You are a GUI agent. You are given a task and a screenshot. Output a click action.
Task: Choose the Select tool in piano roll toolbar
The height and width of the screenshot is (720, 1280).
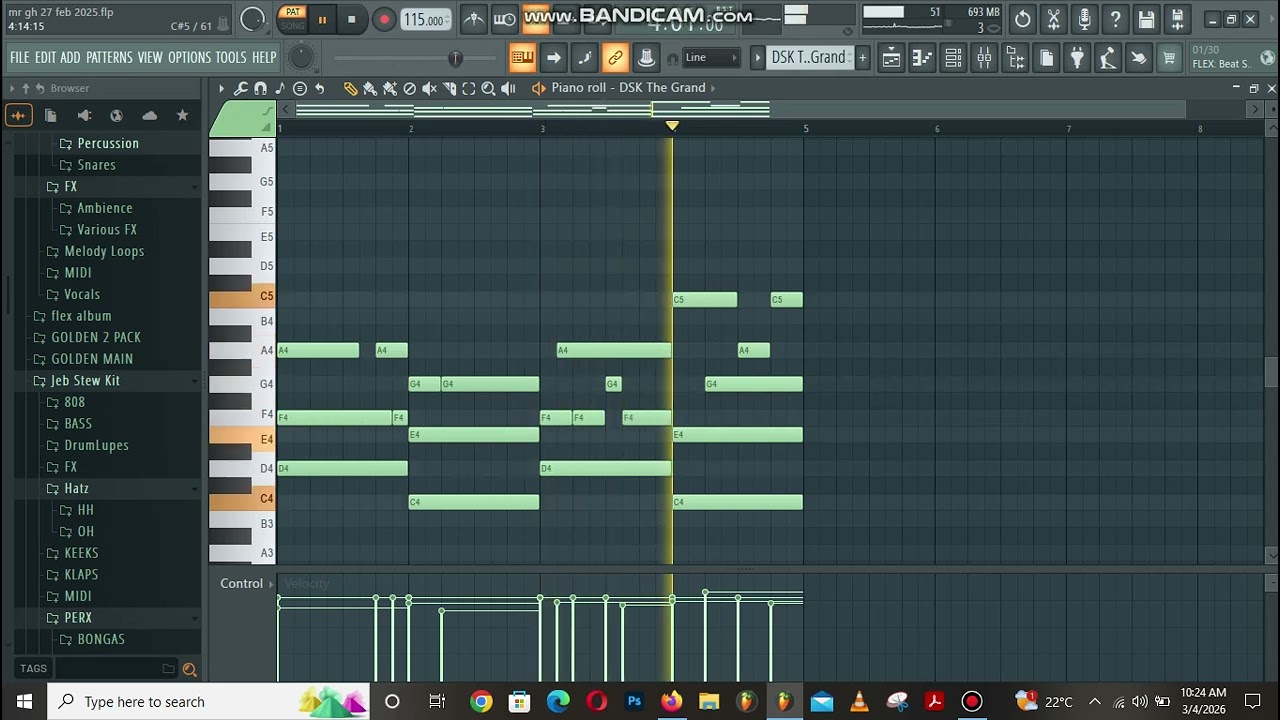click(468, 89)
